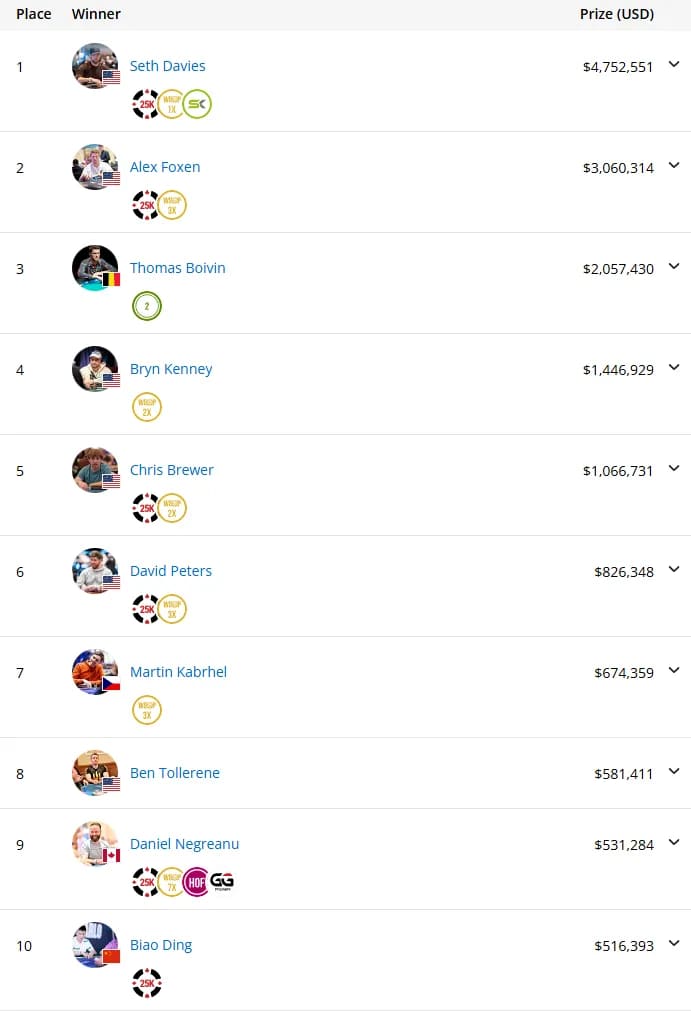Open Daniel Negreanu's profile link

pyautogui.click(x=184, y=844)
